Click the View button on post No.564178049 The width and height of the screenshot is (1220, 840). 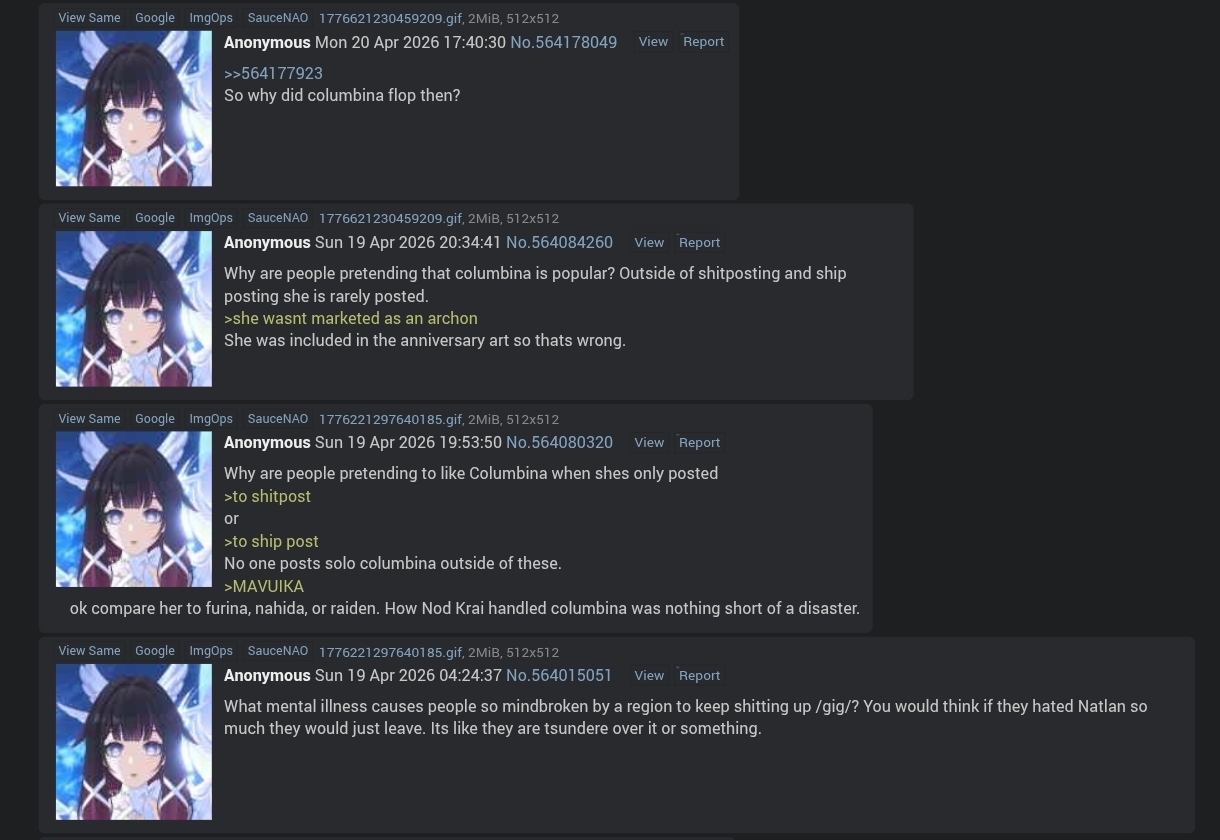pos(653,41)
